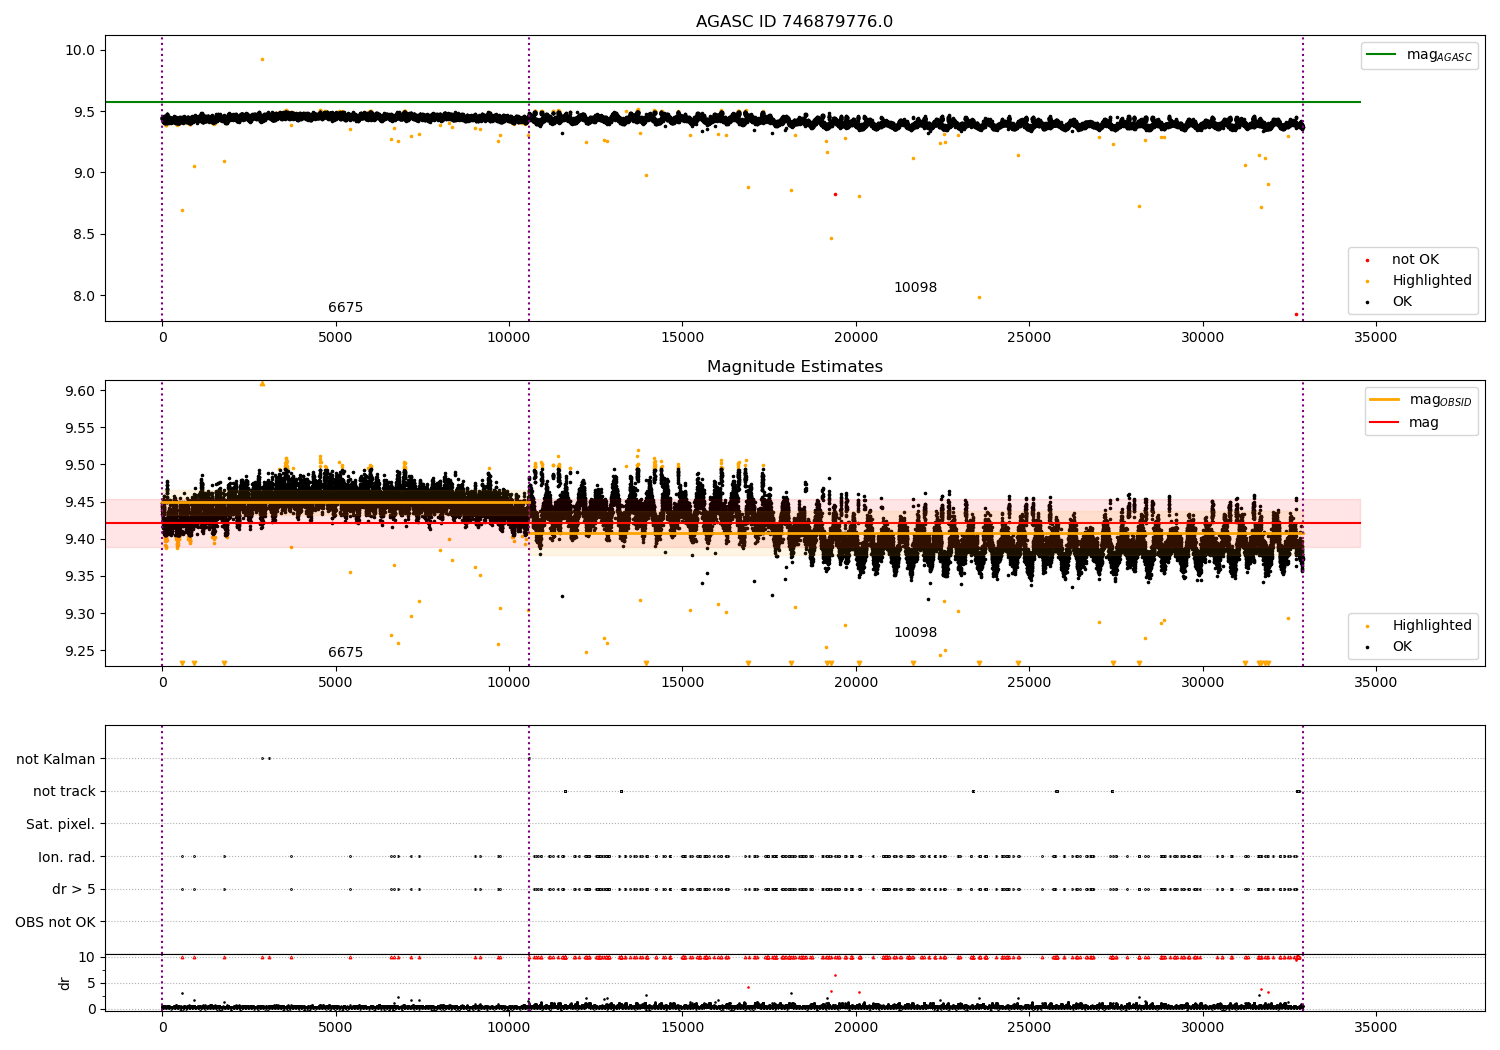This screenshot has width=1500, height=1050.
Task: Click the 'dr' y-axis label
Action: tap(65, 983)
